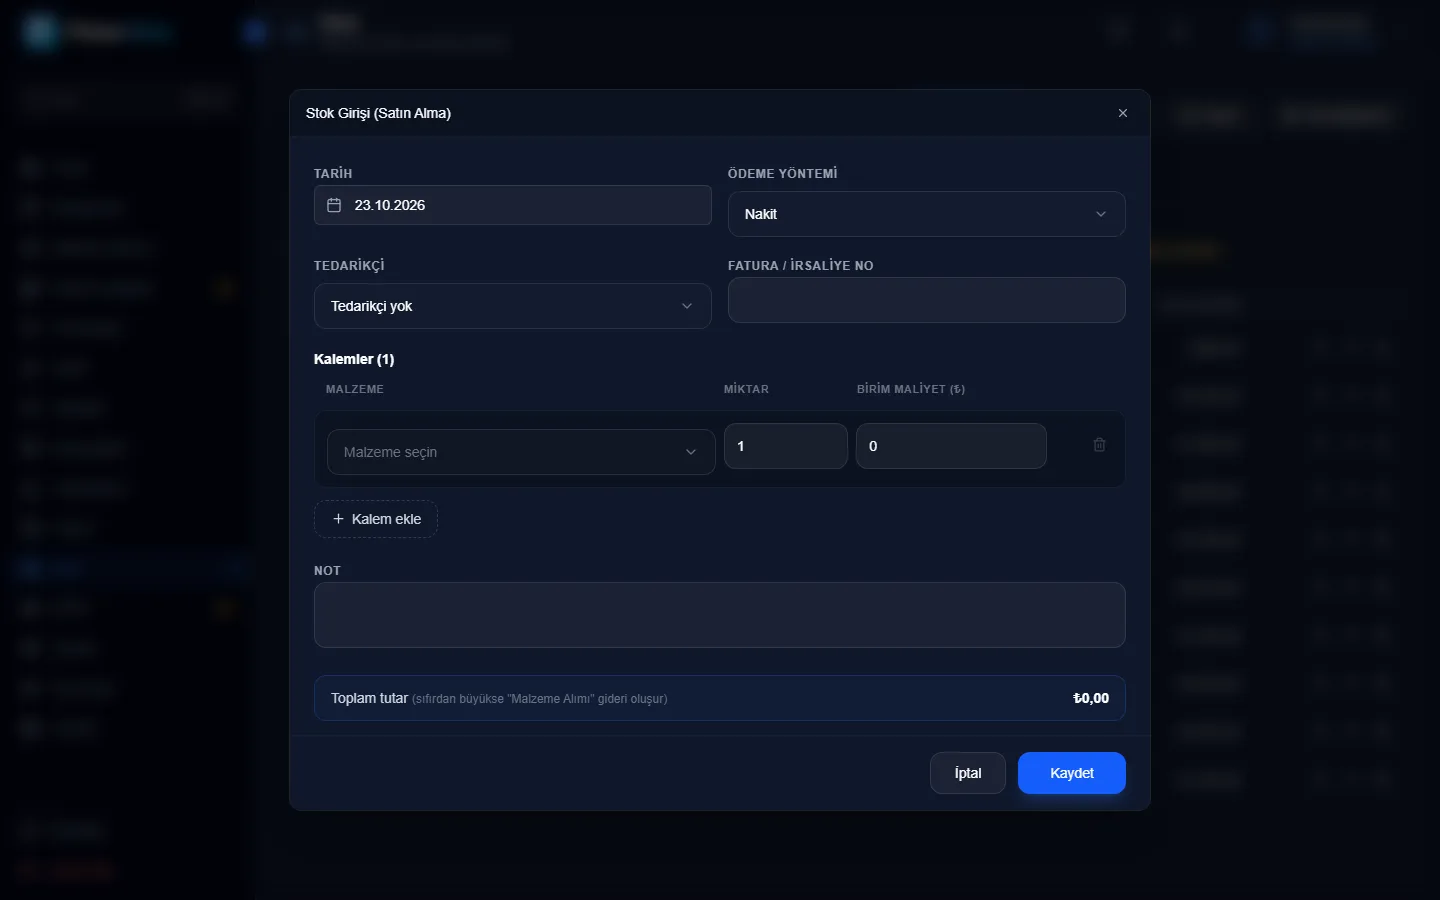
Task: Click the Tarih date field showing 23.10.2026
Action: [512, 205]
